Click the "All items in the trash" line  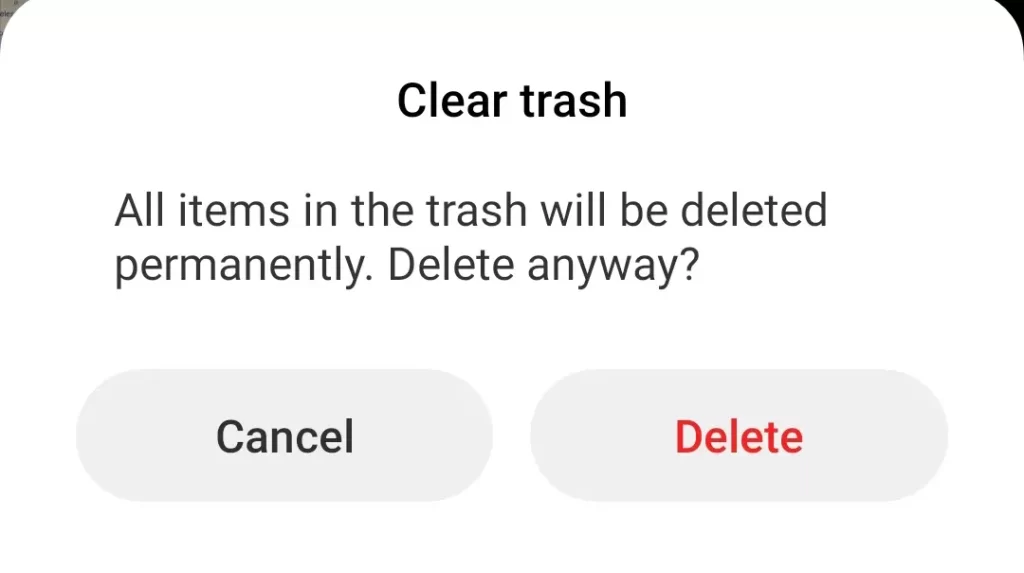[x=321, y=210]
